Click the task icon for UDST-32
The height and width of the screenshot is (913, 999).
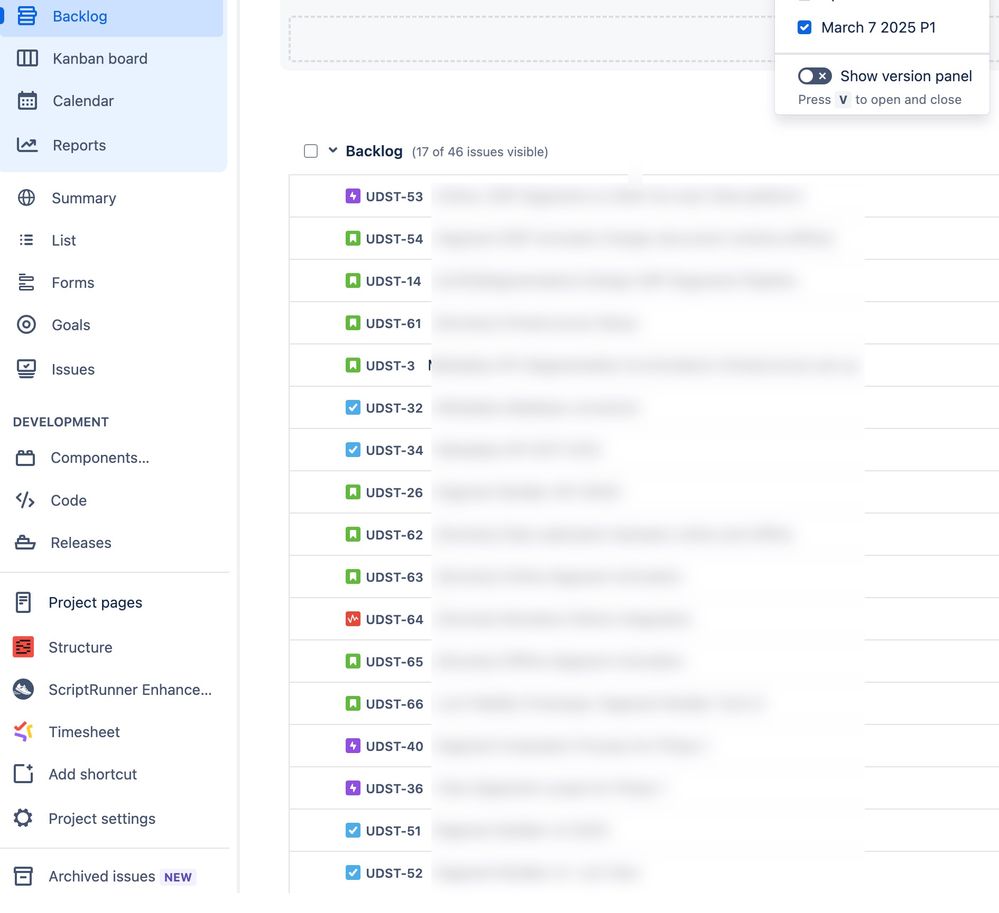[353, 407]
